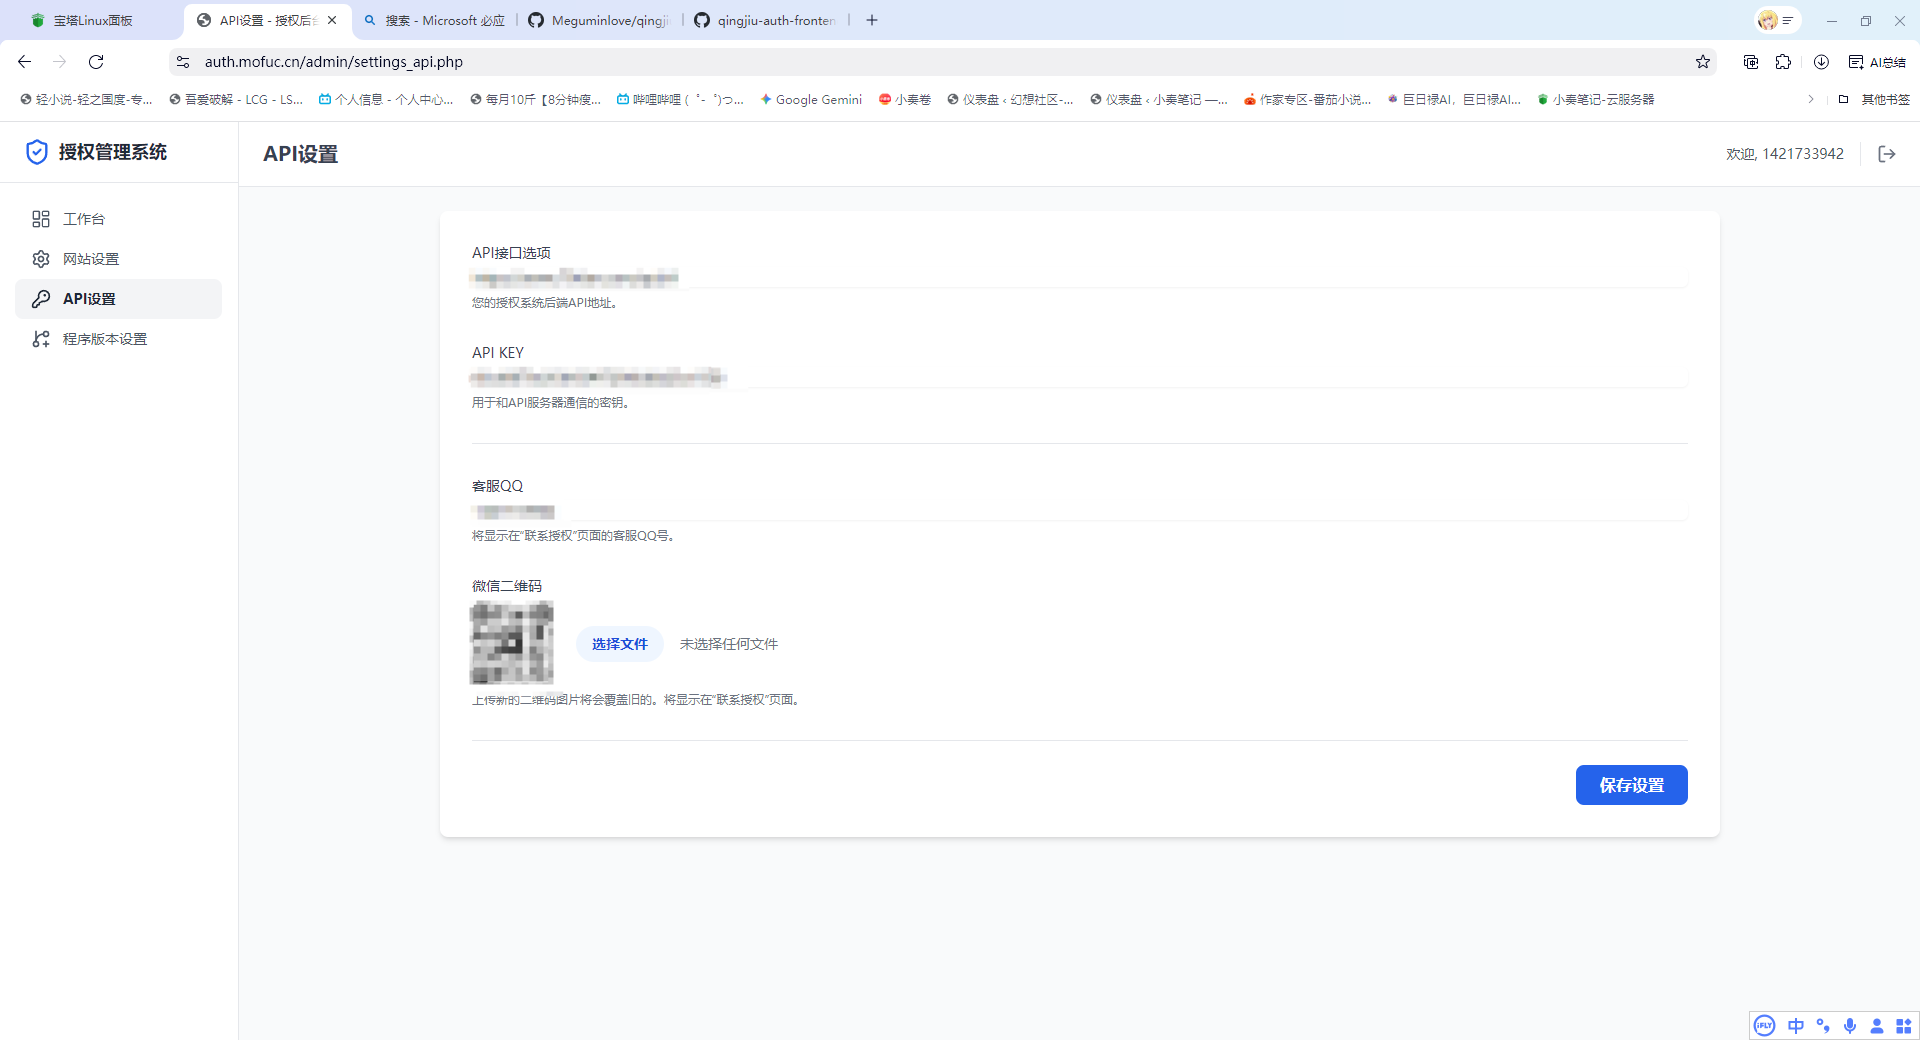Screen dimensions: 1920x1040
Task: Open the browser extensions puzzle icon
Action: 1785,61
